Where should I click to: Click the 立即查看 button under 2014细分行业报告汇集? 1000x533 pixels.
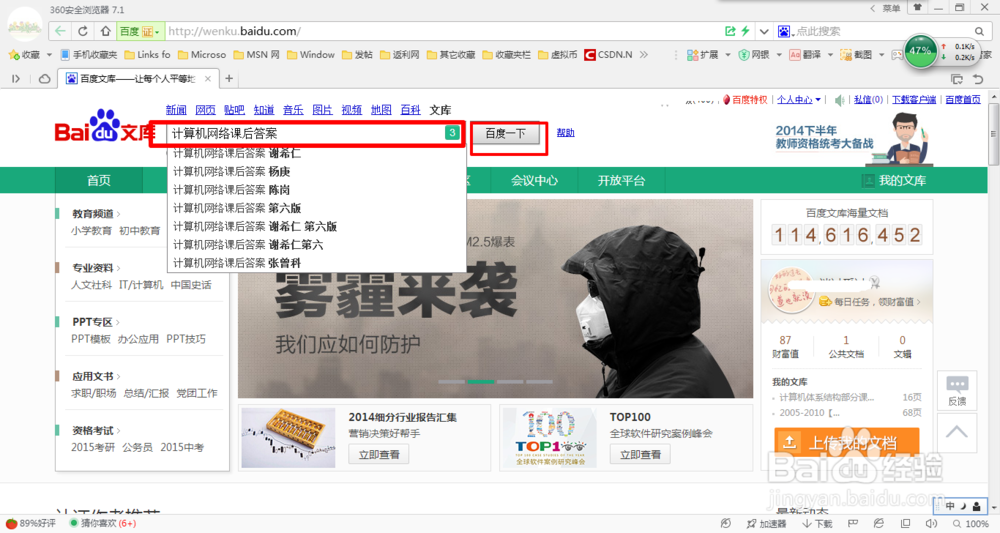point(379,455)
